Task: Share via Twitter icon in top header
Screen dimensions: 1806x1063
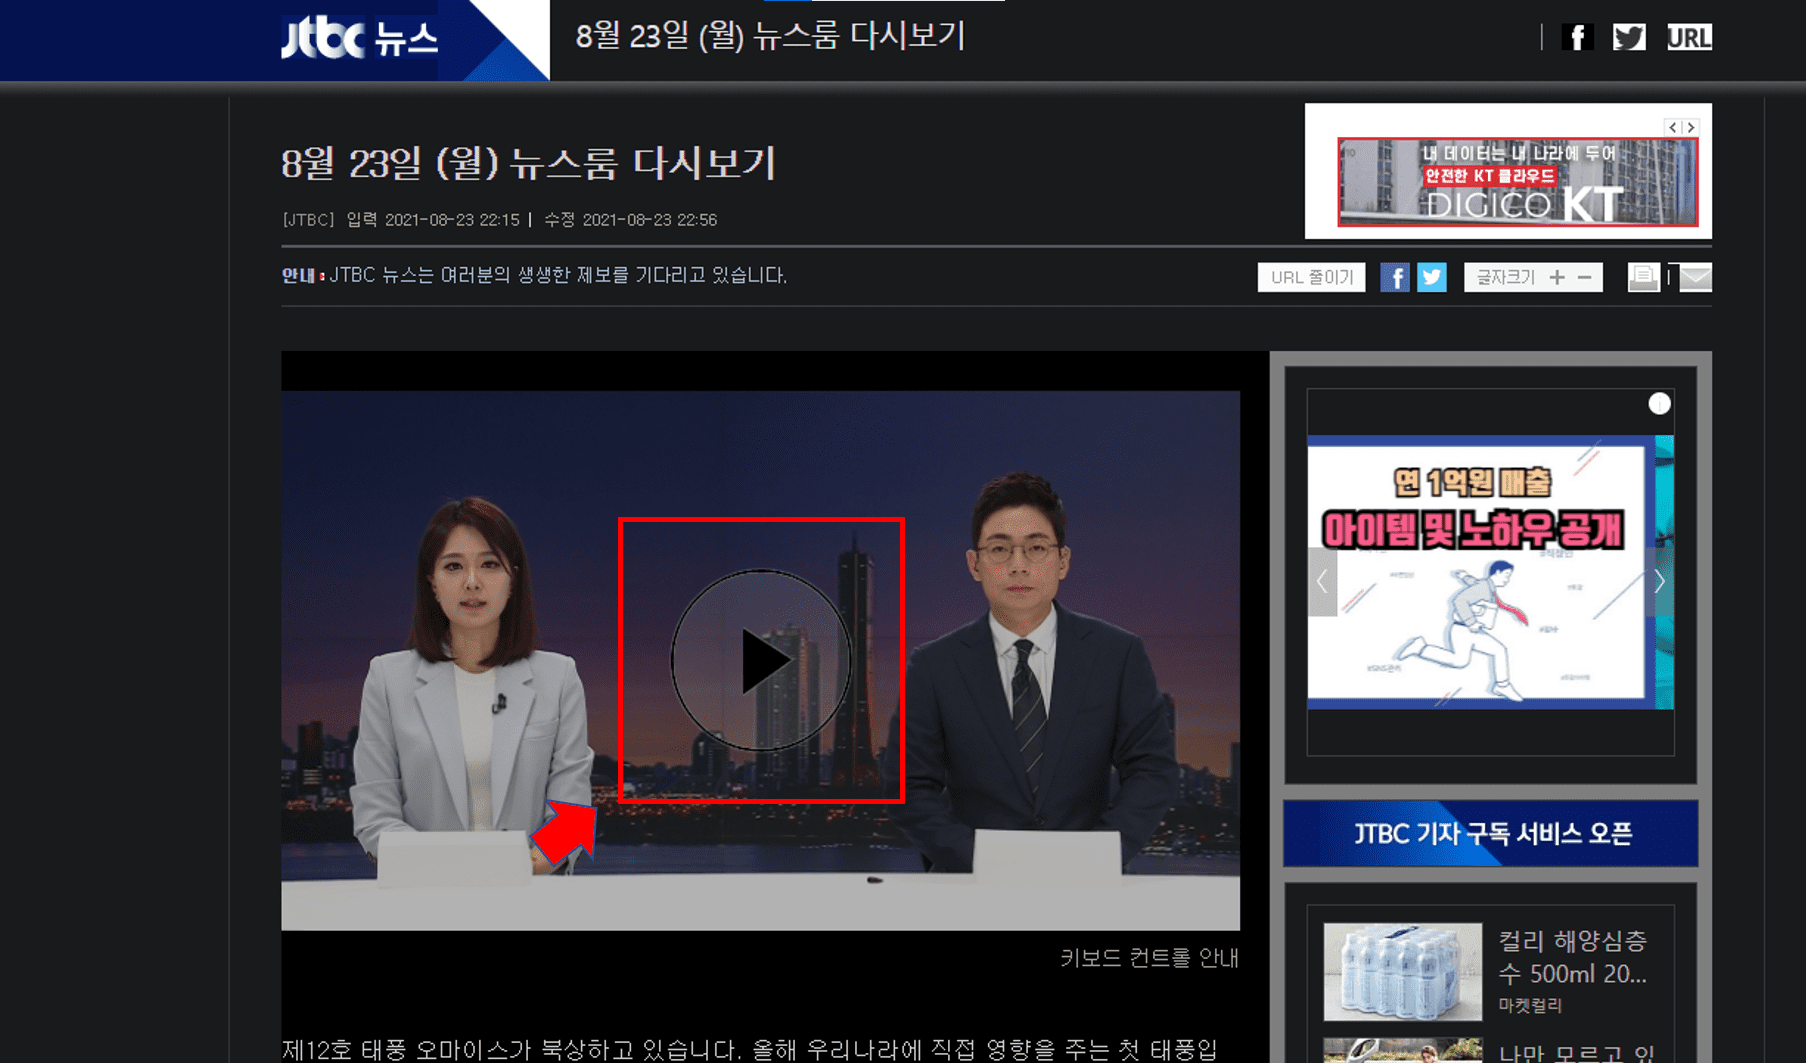Action: (x=1629, y=38)
